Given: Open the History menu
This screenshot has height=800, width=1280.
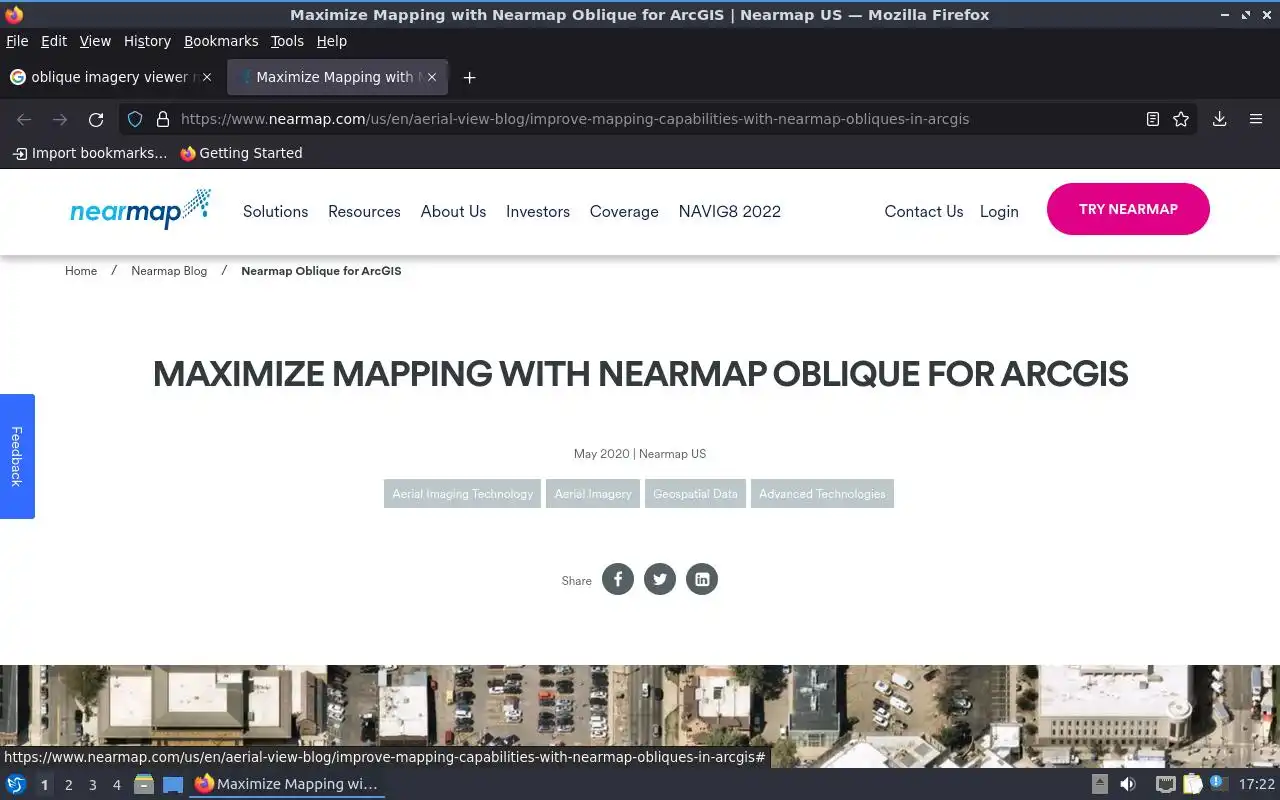Looking at the screenshot, I should point(147,41).
